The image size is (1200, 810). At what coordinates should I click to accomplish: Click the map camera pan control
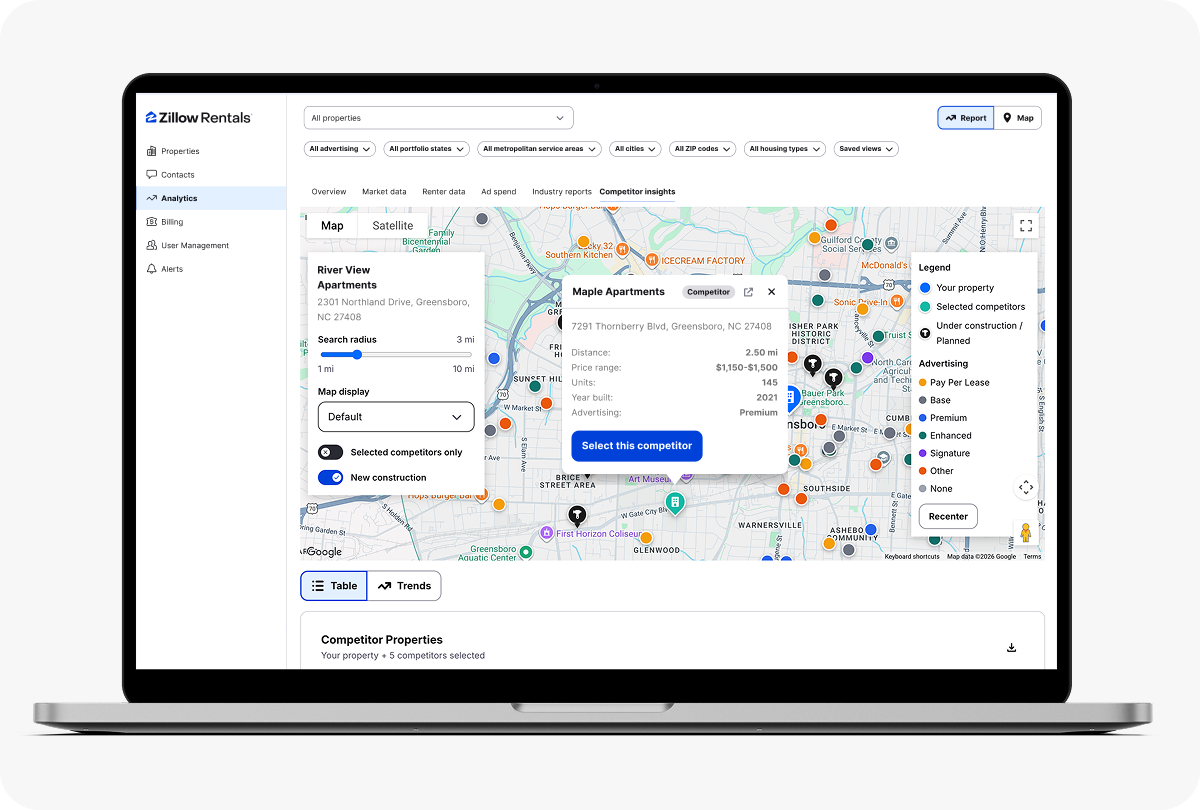[x=1025, y=487]
